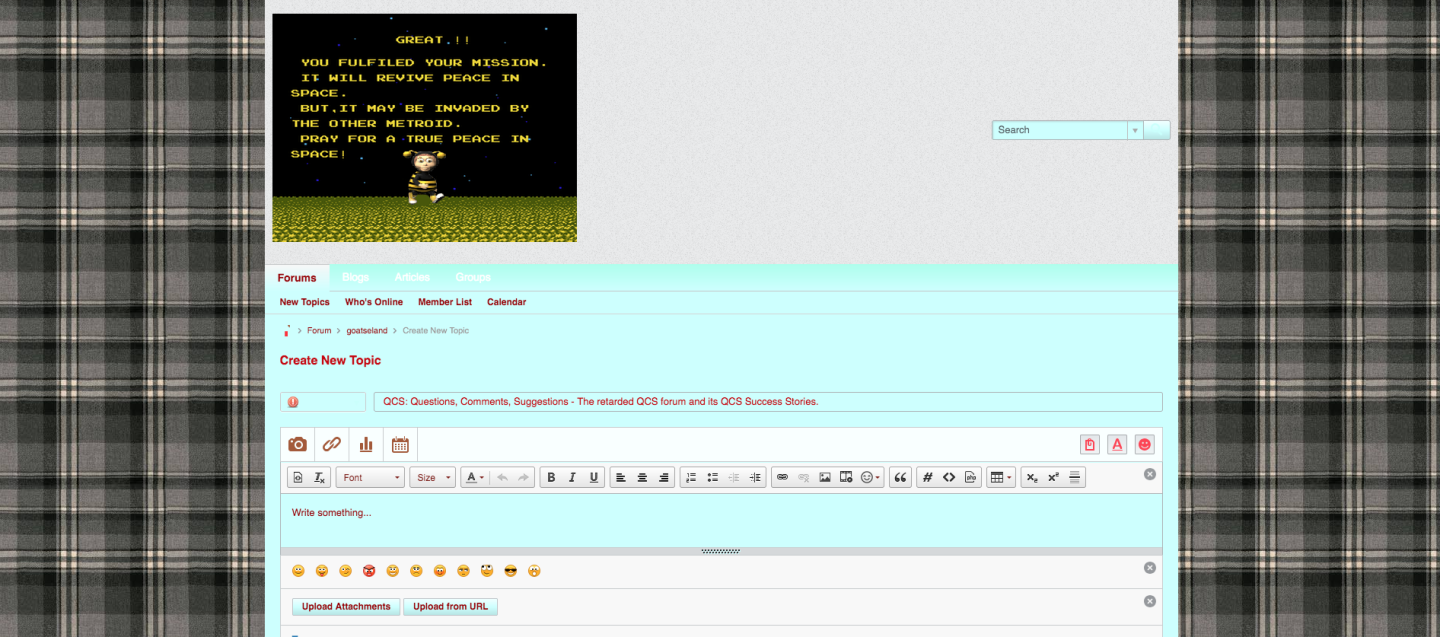Screen dimensions: 1440x637
Task: Align text right
Action: [x=663, y=478]
